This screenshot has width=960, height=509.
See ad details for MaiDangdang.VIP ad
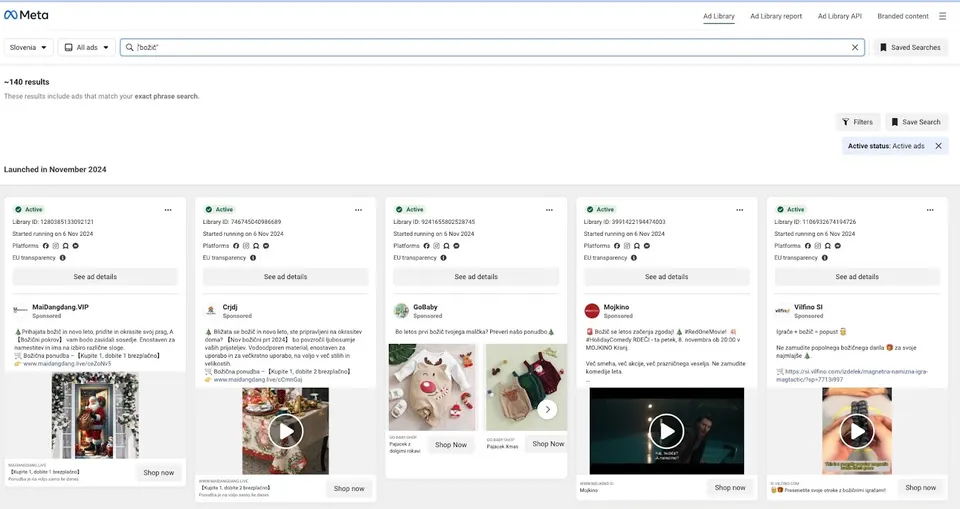95,277
